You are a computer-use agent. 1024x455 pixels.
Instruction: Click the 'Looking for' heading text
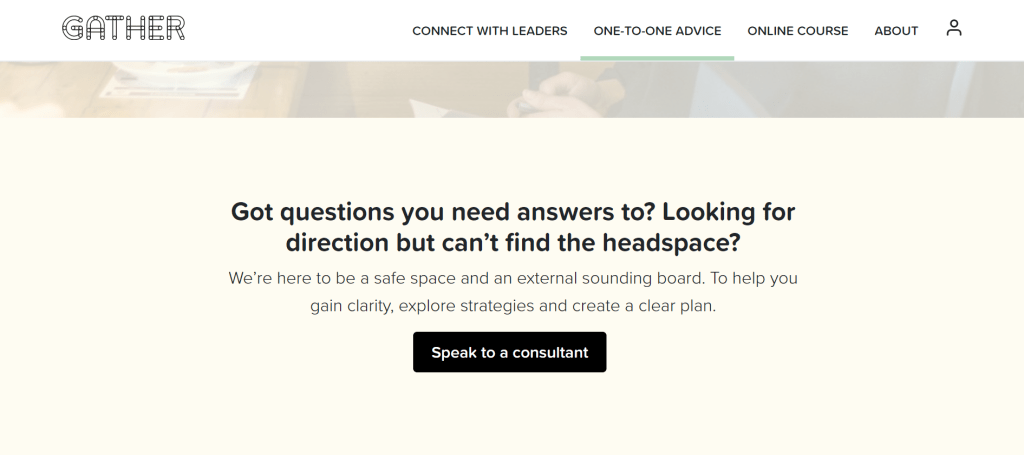click(729, 212)
